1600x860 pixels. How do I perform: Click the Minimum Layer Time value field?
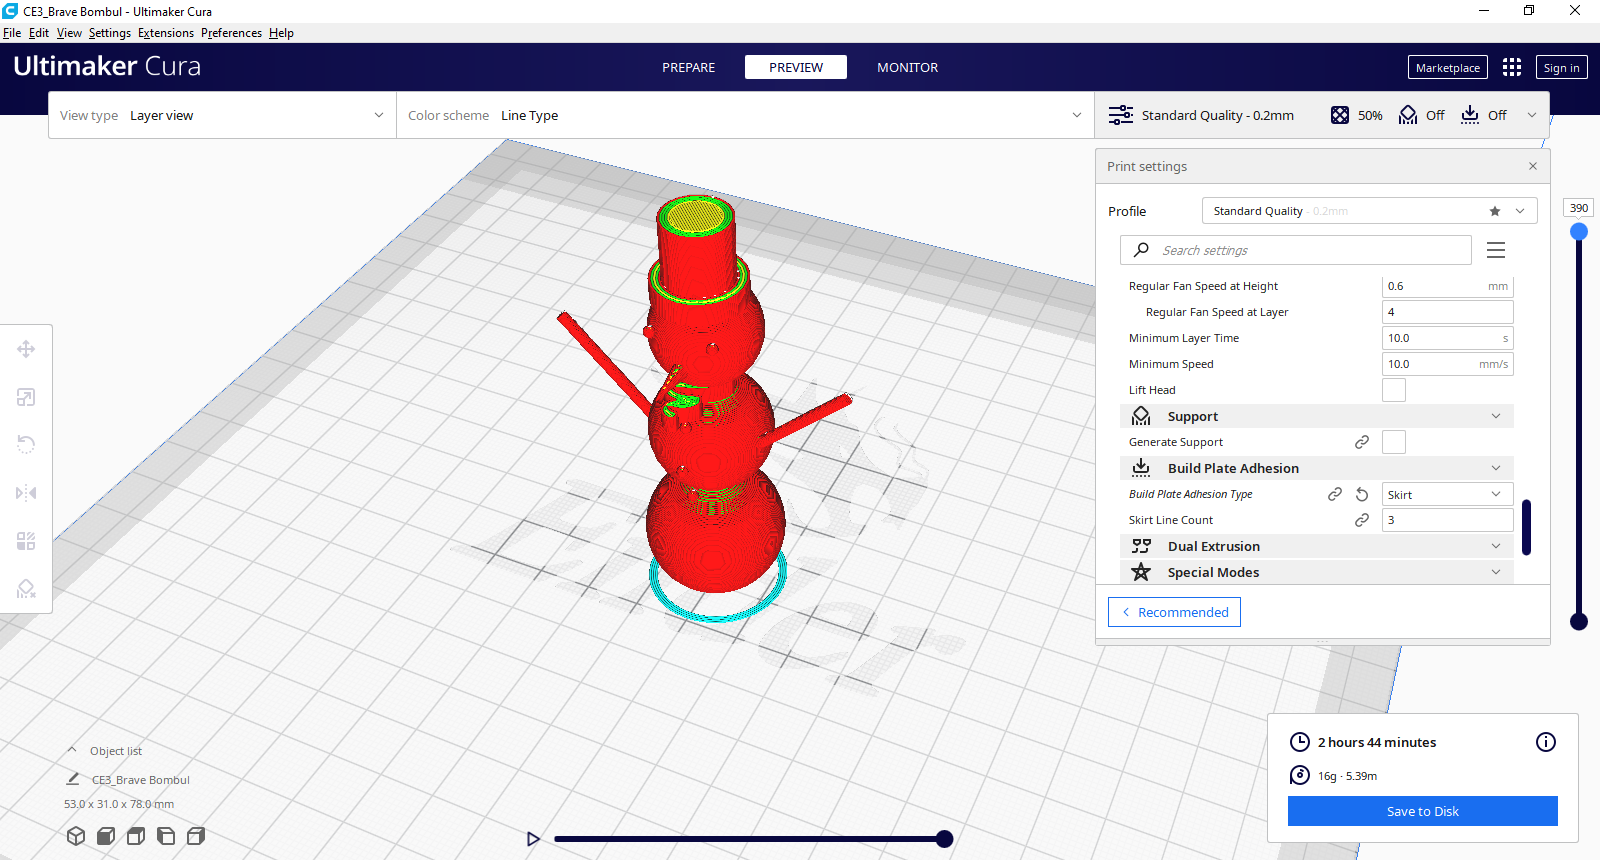coord(1448,338)
